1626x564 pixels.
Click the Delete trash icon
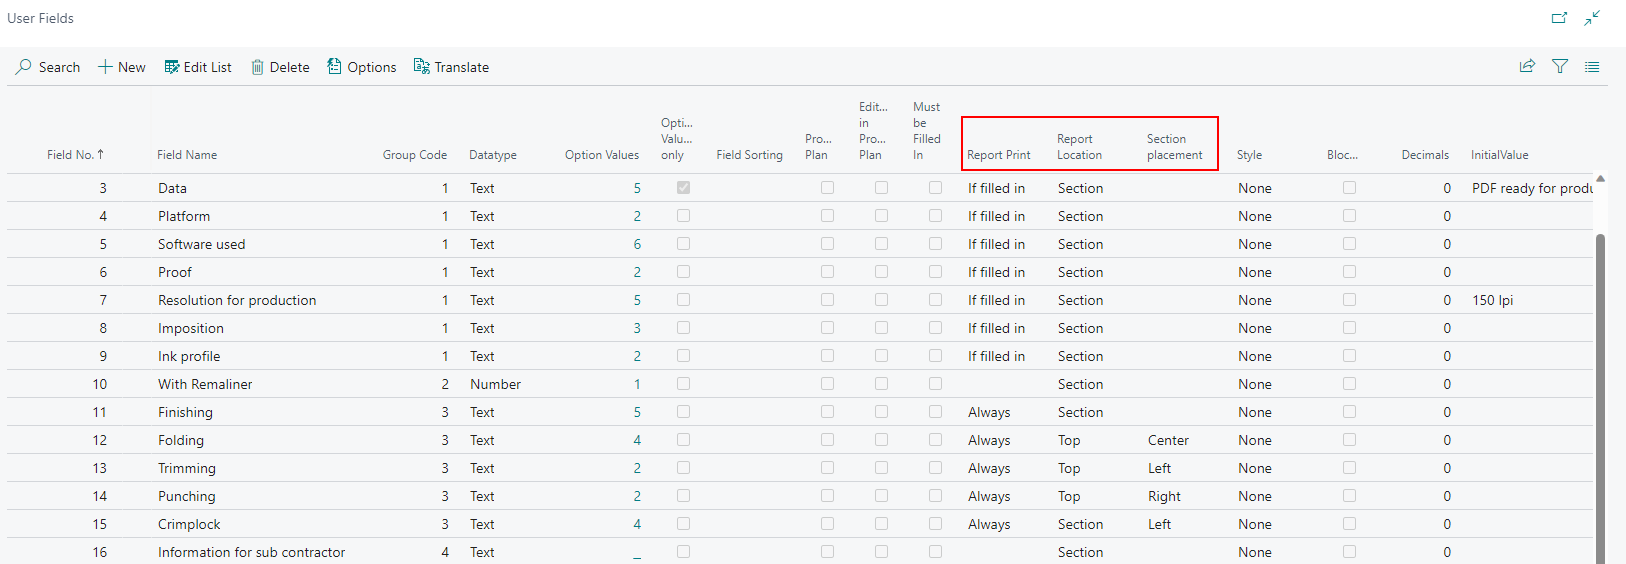tap(257, 67)
